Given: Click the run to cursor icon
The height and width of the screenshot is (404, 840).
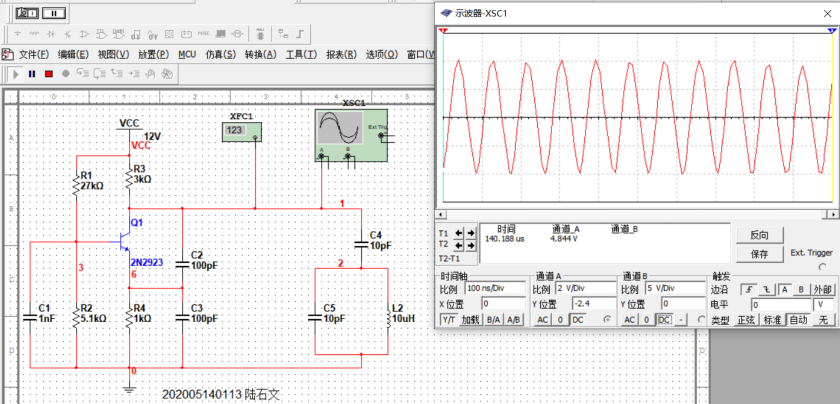Looking at the screenshot, I should pyautogui.click(x=133, y=74).
